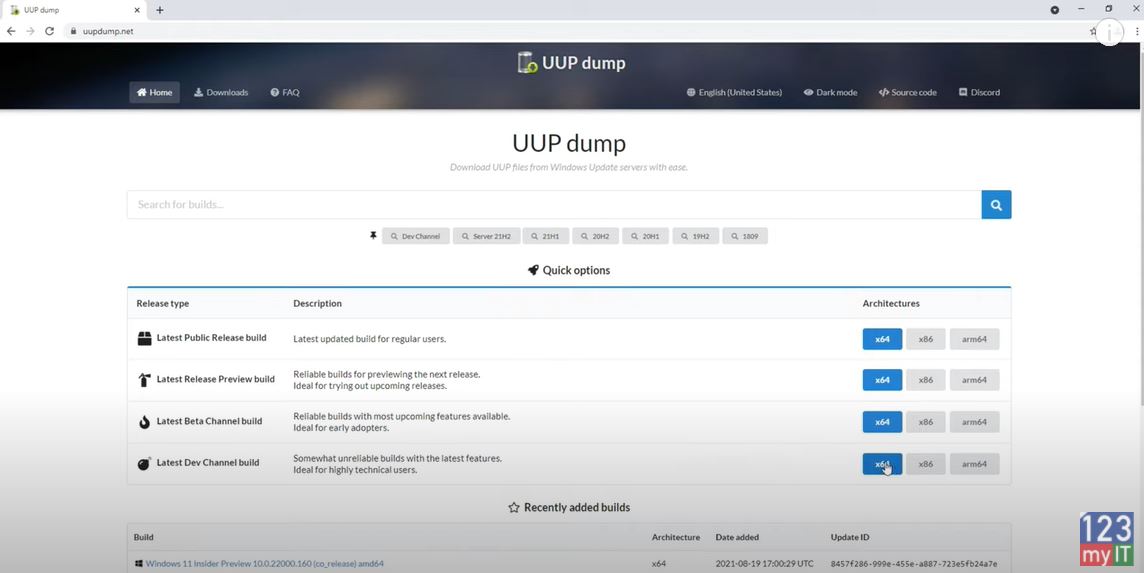Click the box icon beside Latest Public Release
Image resolution: width=1144 pixels, height=573 pixels.
pos(144,339)
